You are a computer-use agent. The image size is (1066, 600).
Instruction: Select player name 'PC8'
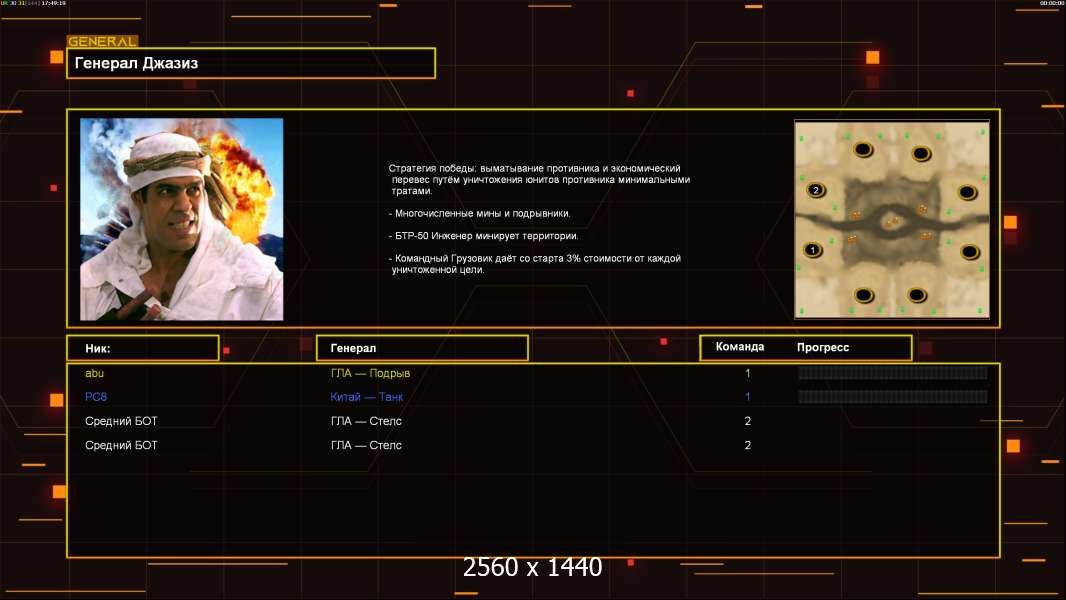96,397
